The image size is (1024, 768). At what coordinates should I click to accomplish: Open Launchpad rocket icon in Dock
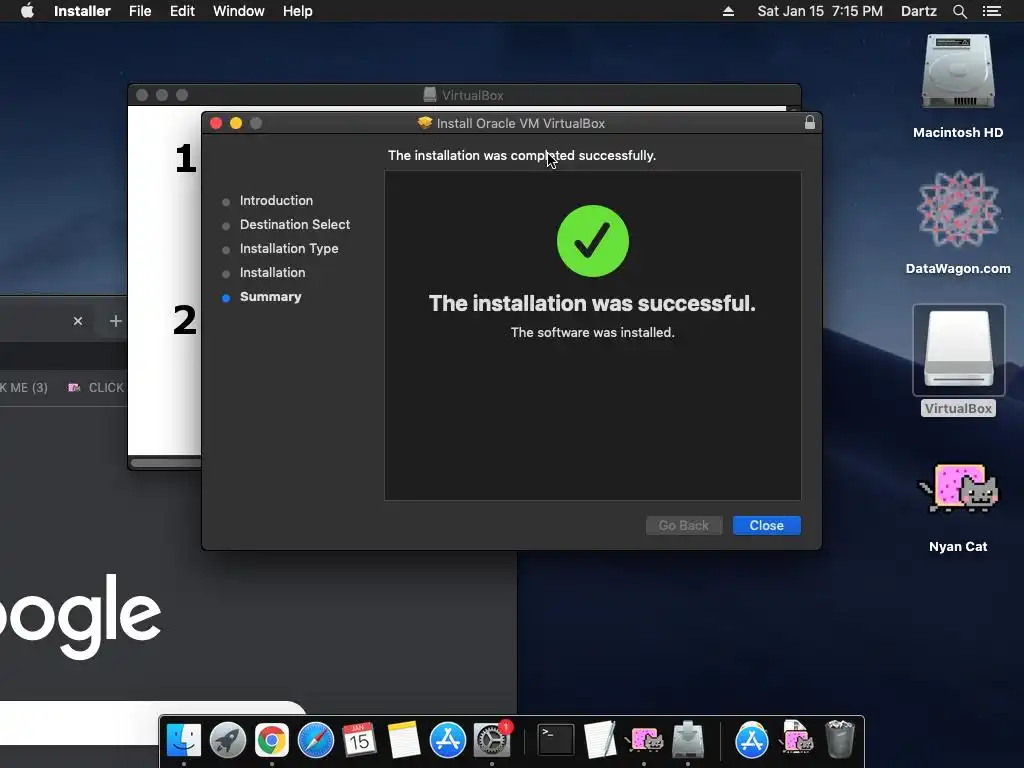coord(228,740)
